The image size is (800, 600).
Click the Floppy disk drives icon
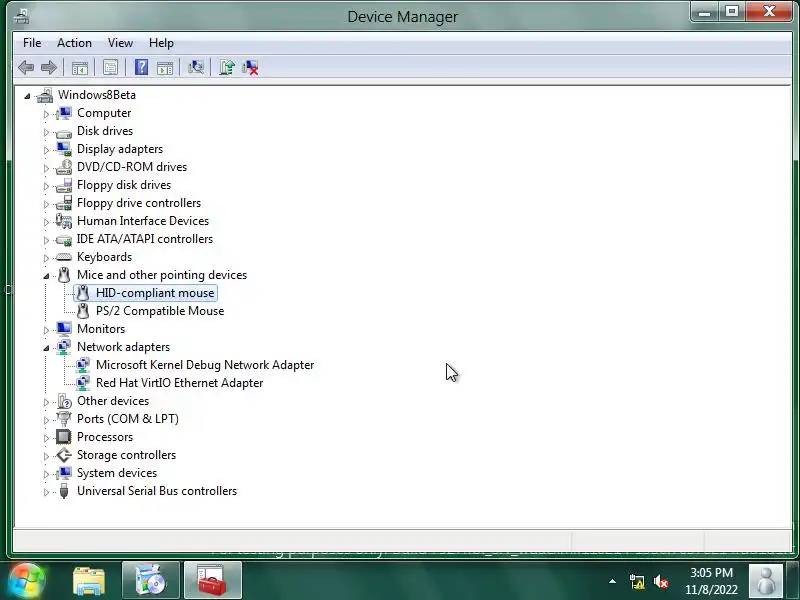pos(64,185)
